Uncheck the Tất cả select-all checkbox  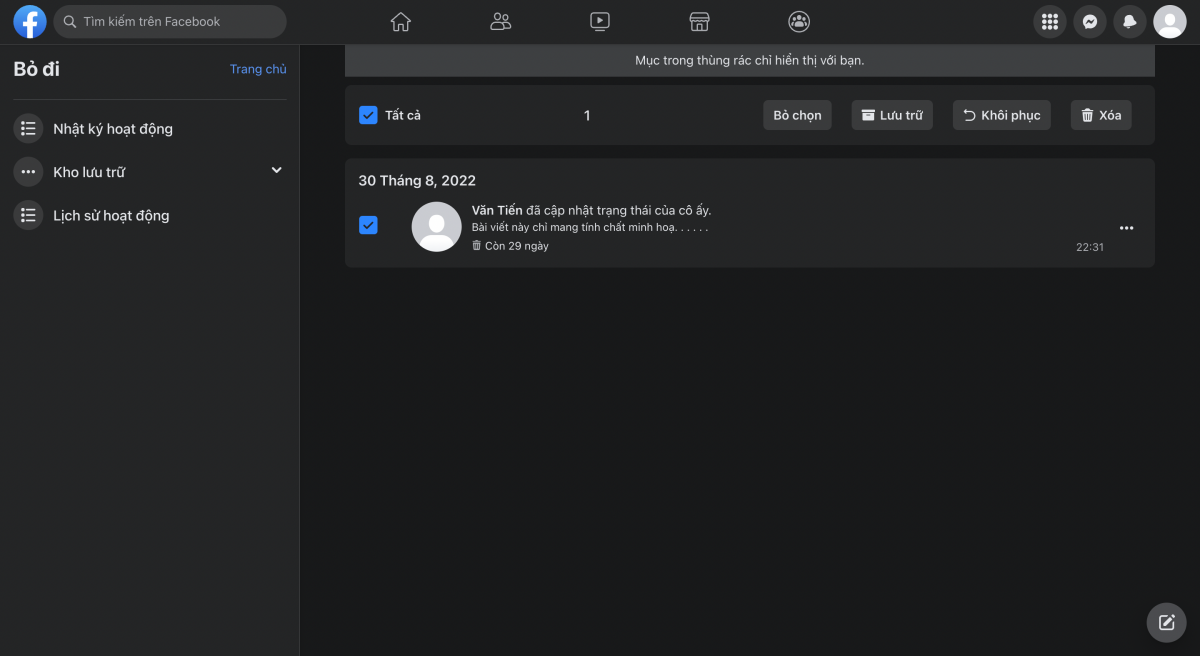pos(368,115)
